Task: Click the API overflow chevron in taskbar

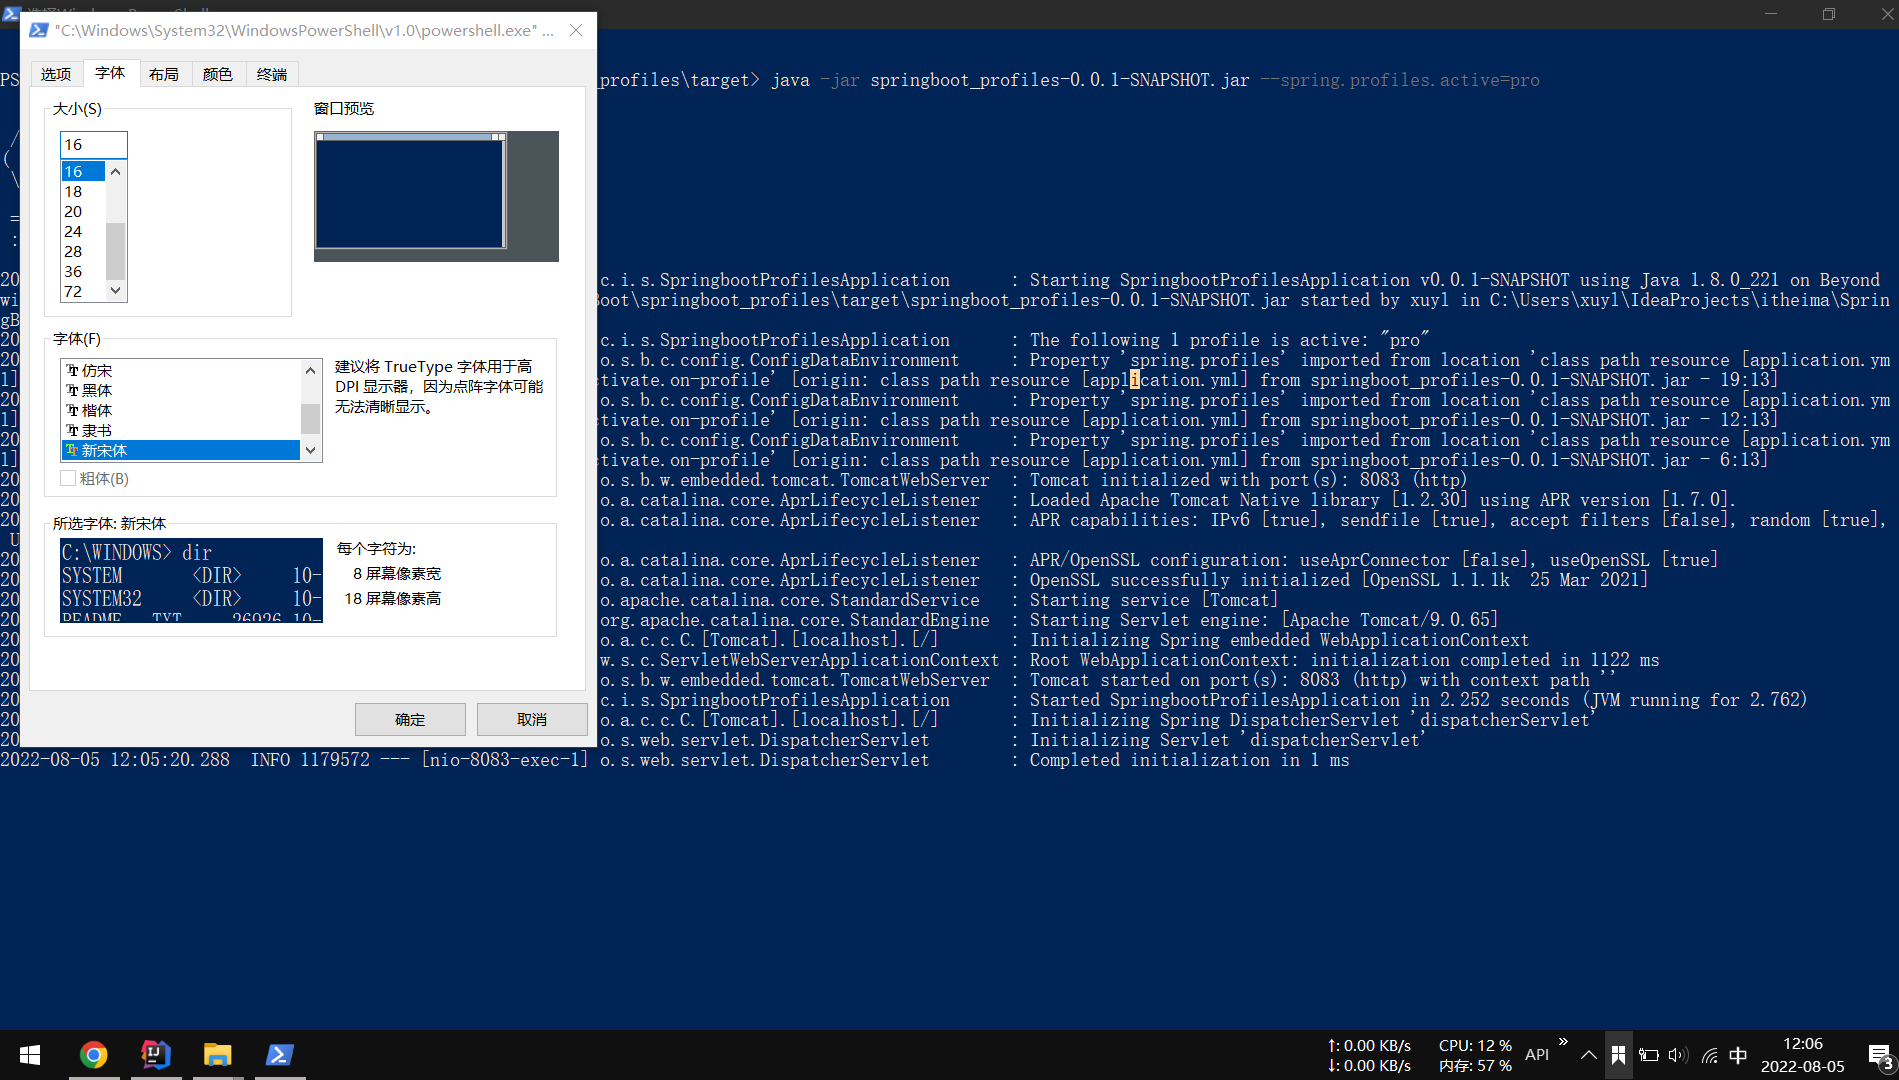Action: point(1563,1042)
